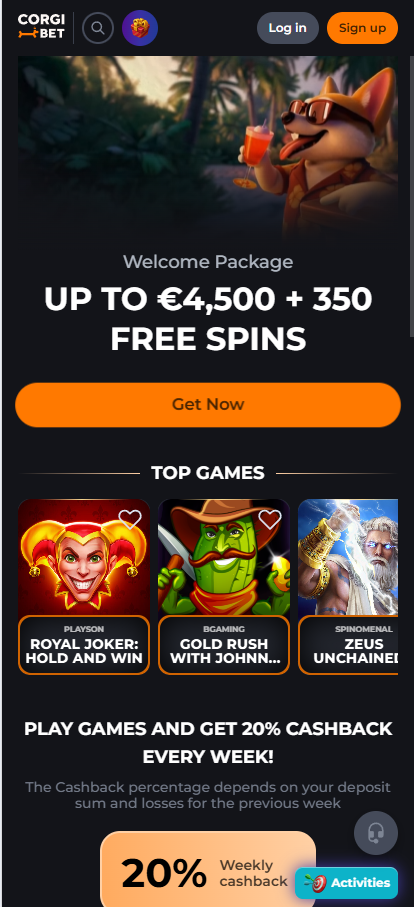Click the Activities dartboard icon
This screenshot has height=907, width=414.
[x=315, y=883]
